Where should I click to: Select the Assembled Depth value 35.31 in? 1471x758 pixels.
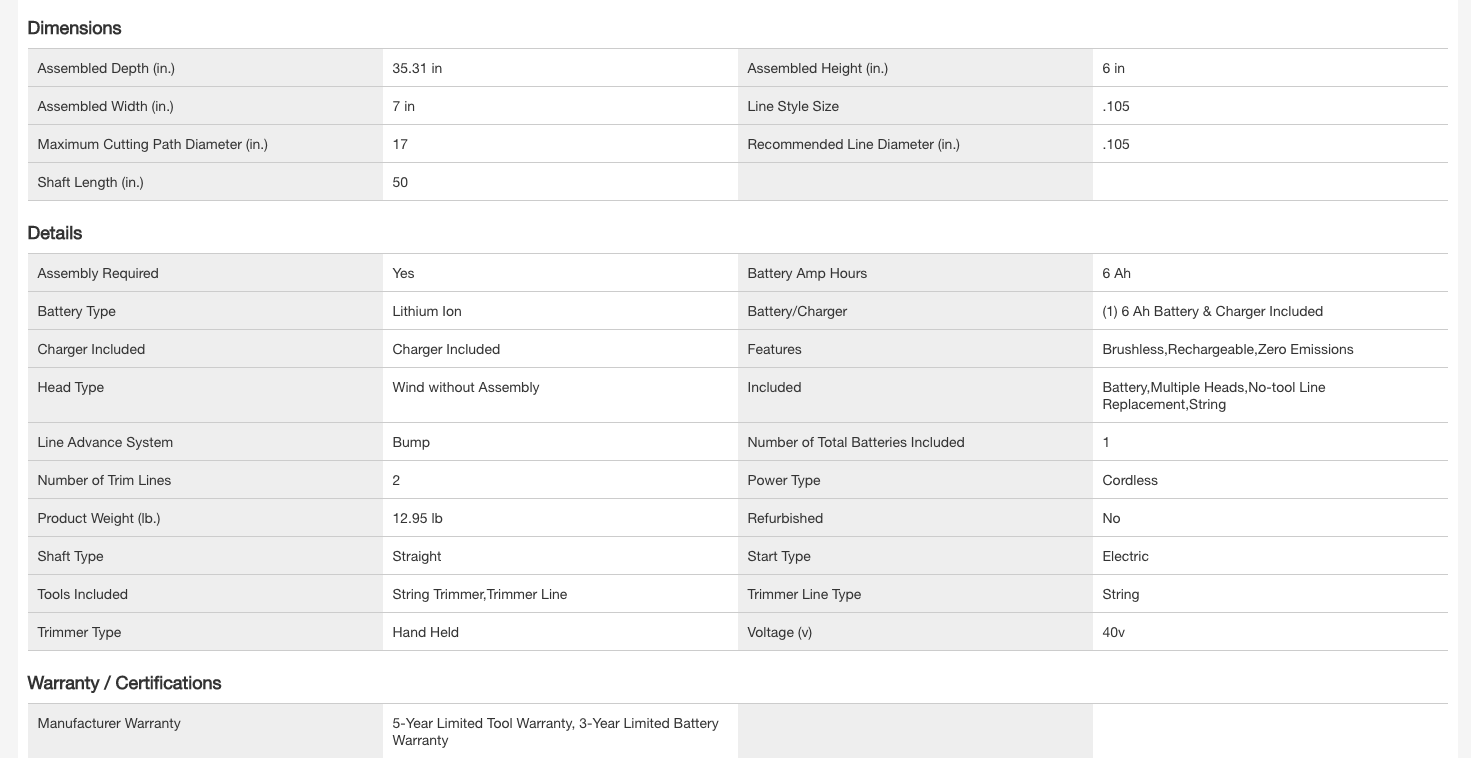click(417, 68)
